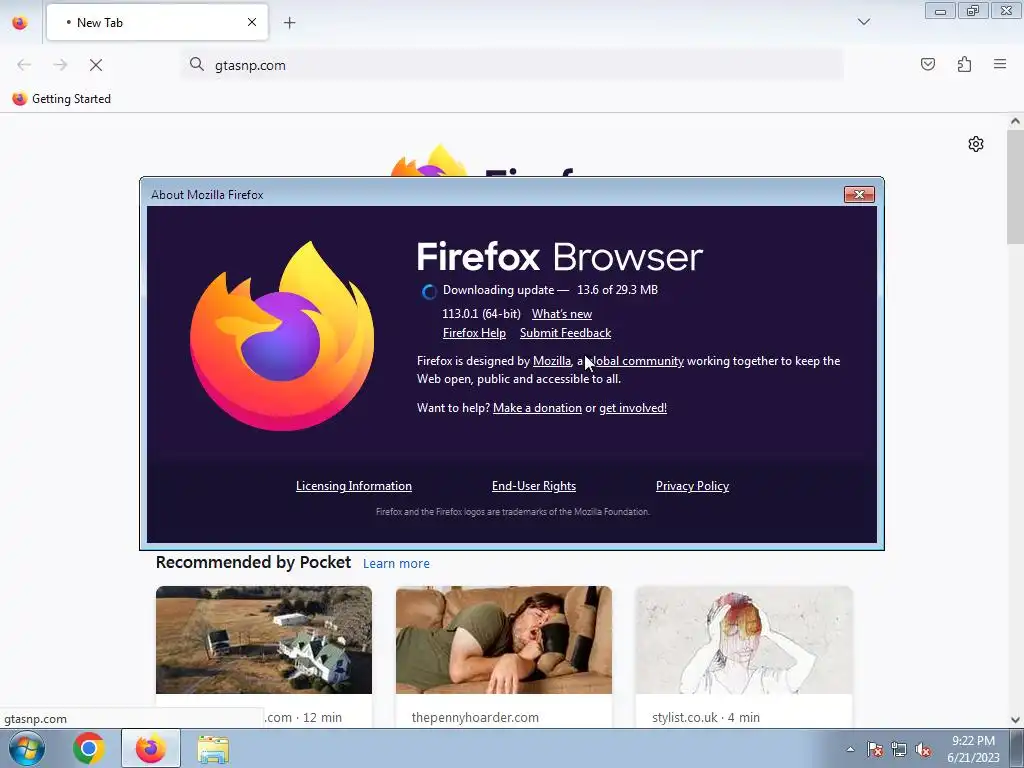Click the Downloading update progress text
This screenshot has width=1024, height=768.
pos(550,290)
